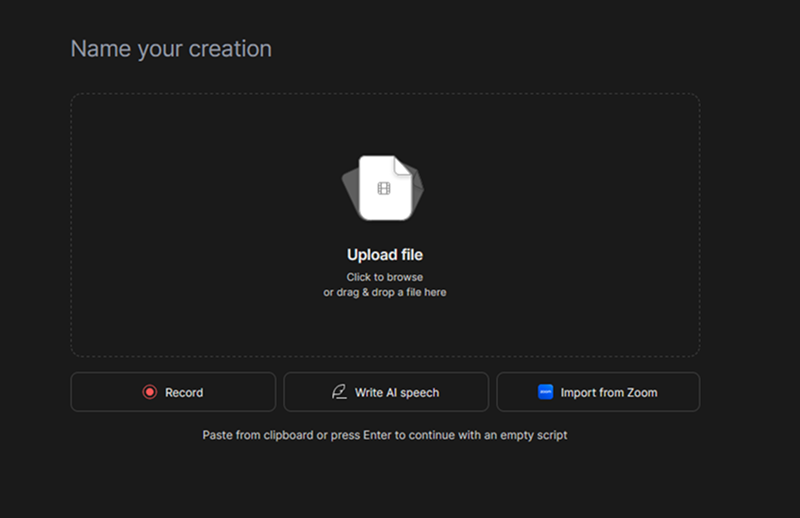The width and height of the screenshot is (800, 518).
Task: Click the quill pen AI speech icon
Action: [x=339, y=392]
